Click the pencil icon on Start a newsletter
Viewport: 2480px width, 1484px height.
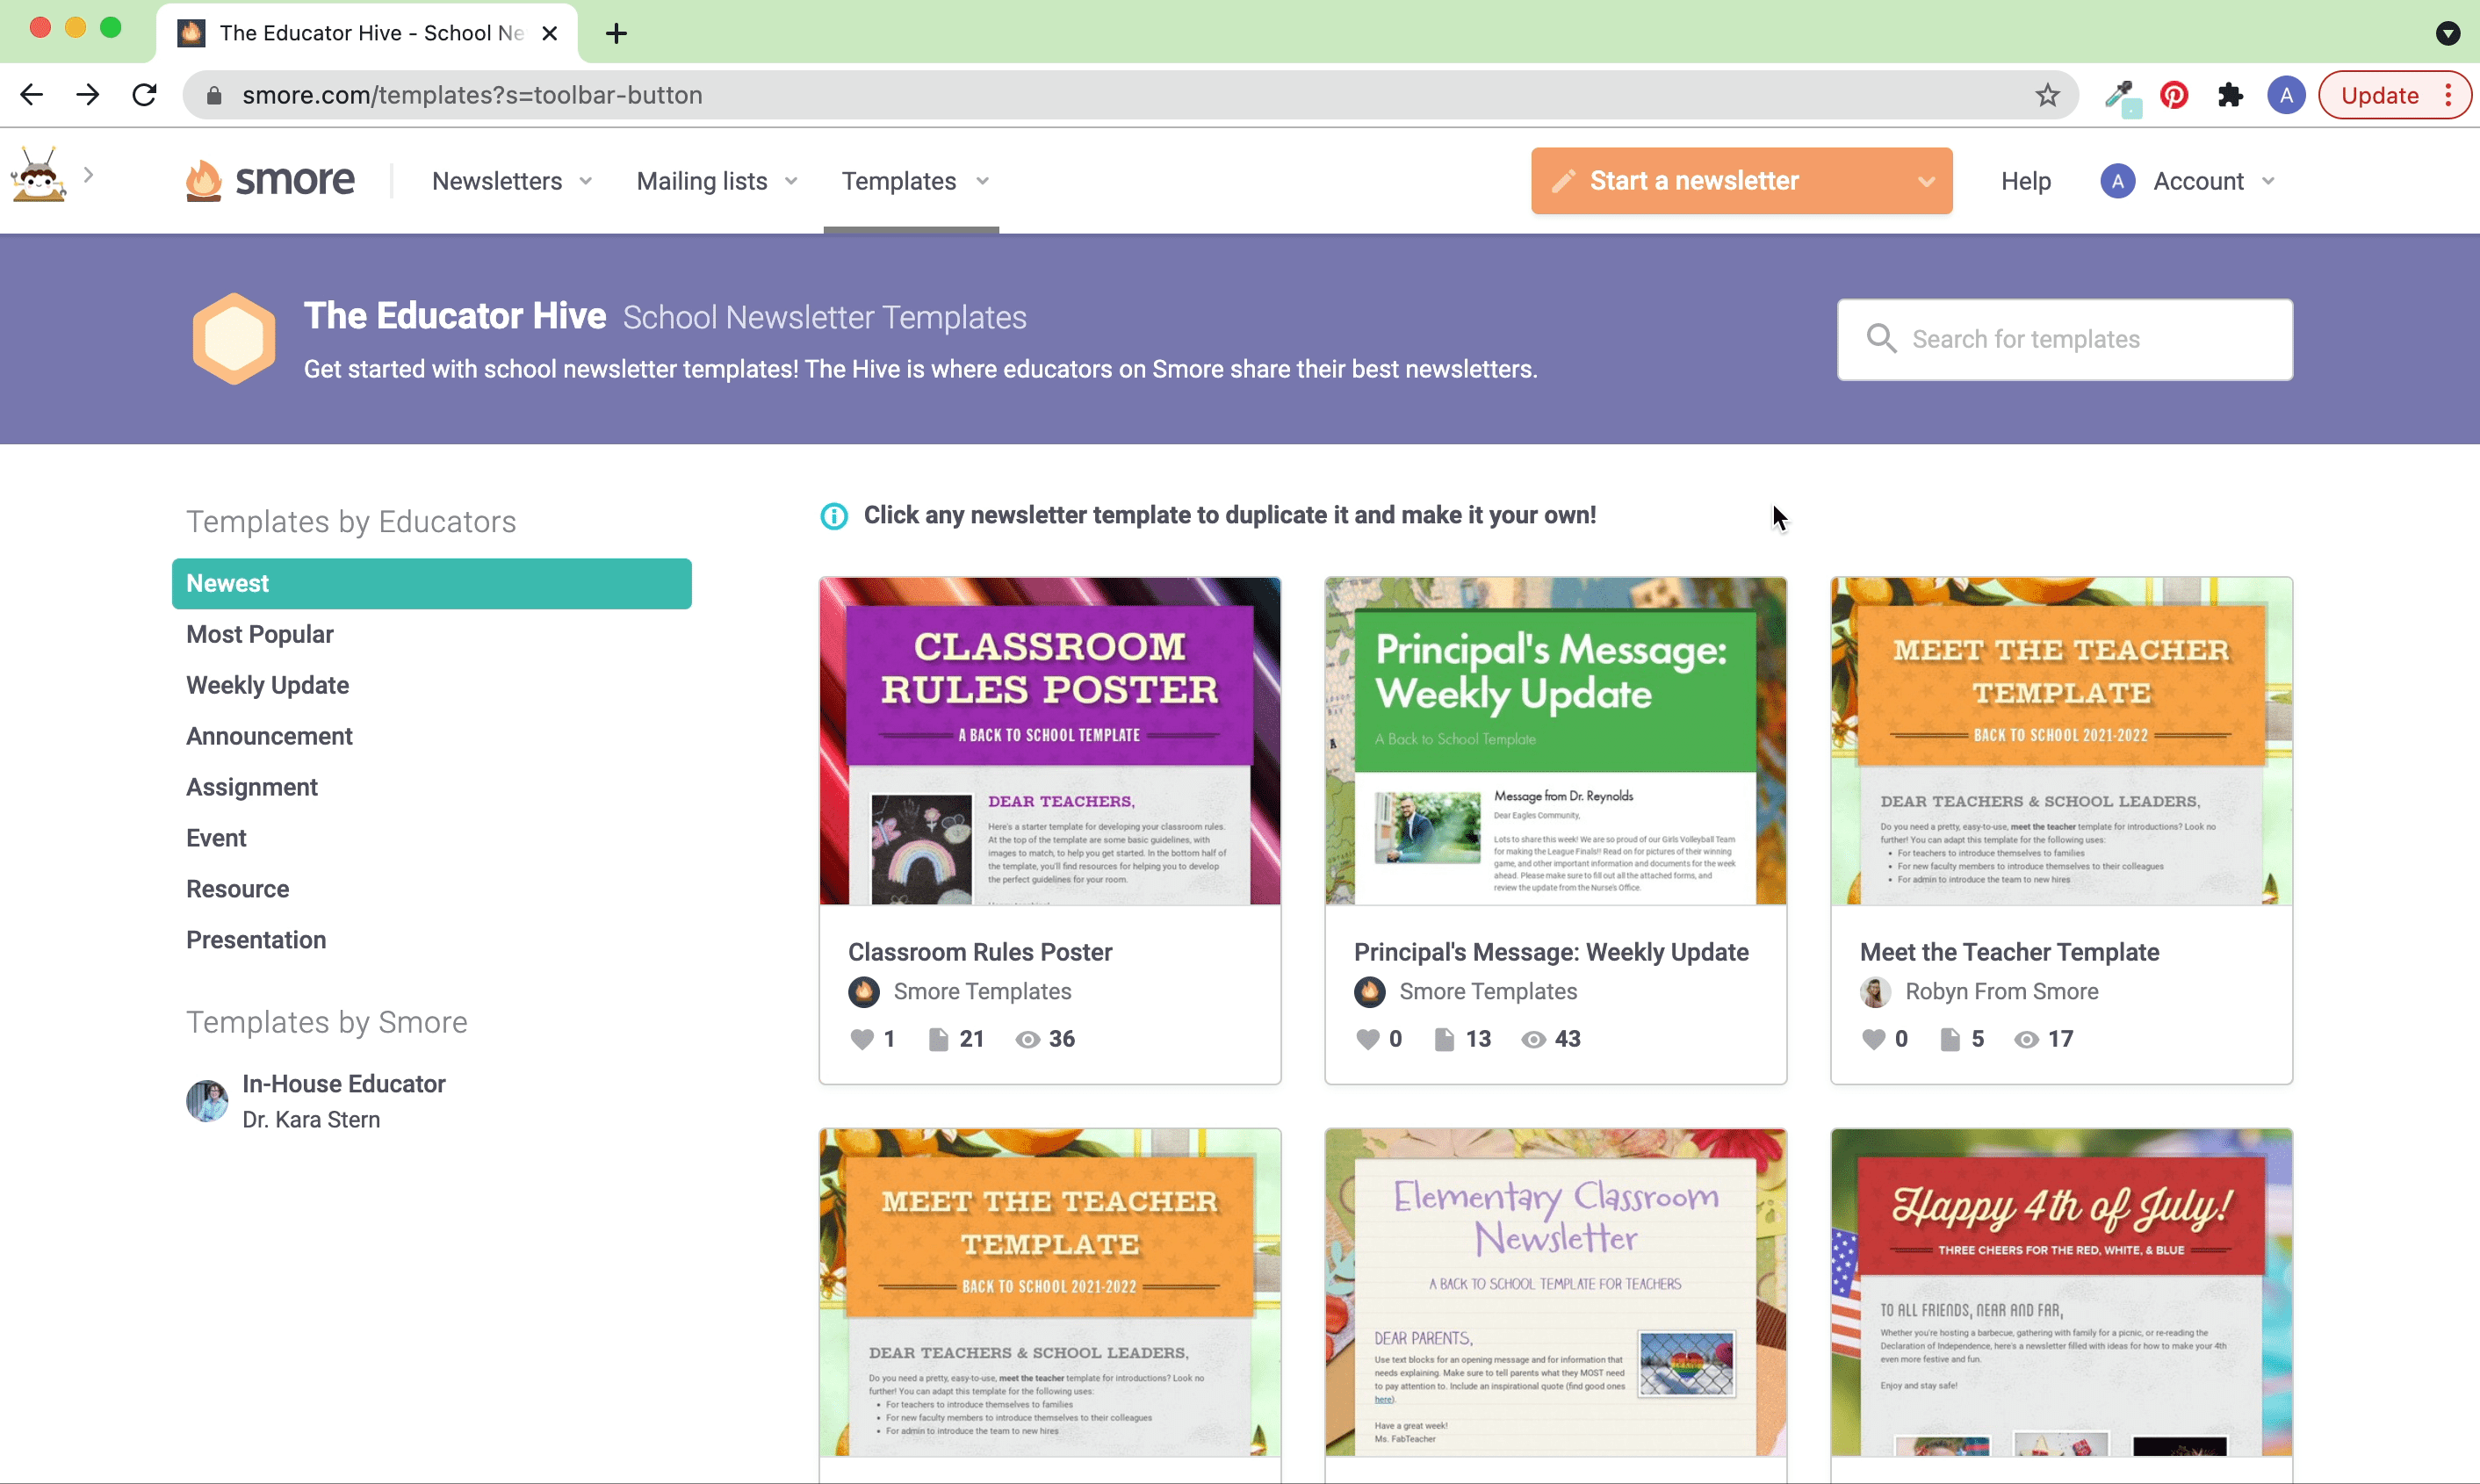1560,180
